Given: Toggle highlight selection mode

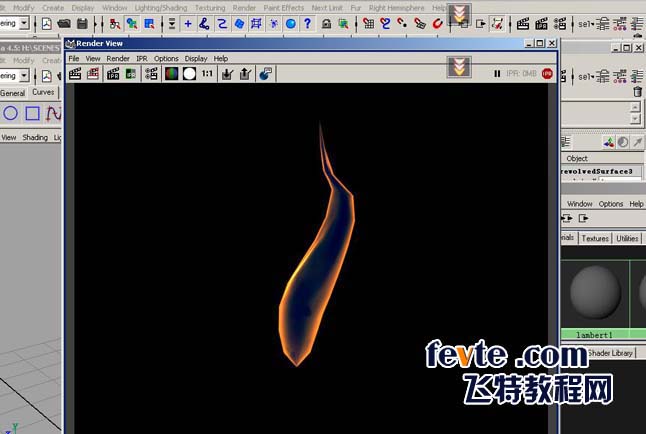Looking at the screenshot, I should 343,24.
